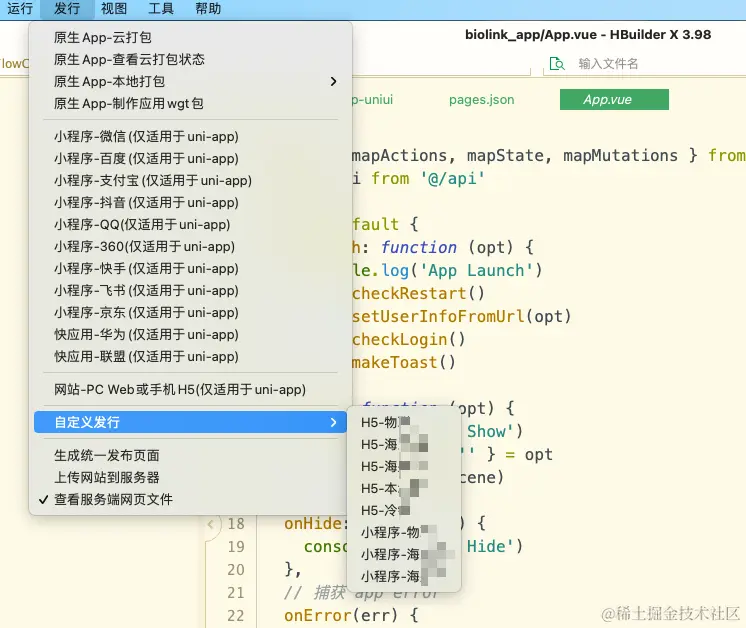The height and width of the screenshot is (628, 746).
Task: Switch to the partially hidden uniui tab
Action: click(372, 99)
